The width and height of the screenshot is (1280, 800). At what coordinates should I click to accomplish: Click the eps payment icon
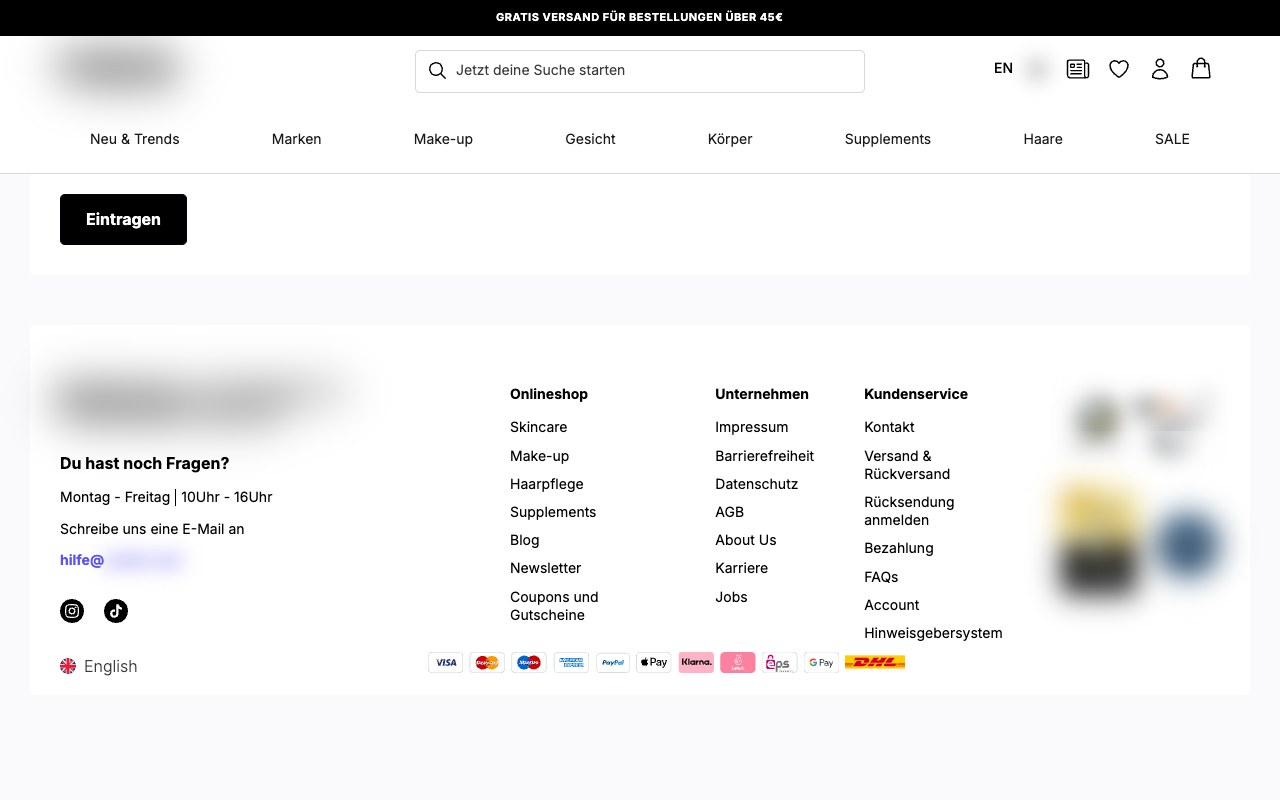coord(779,662)
